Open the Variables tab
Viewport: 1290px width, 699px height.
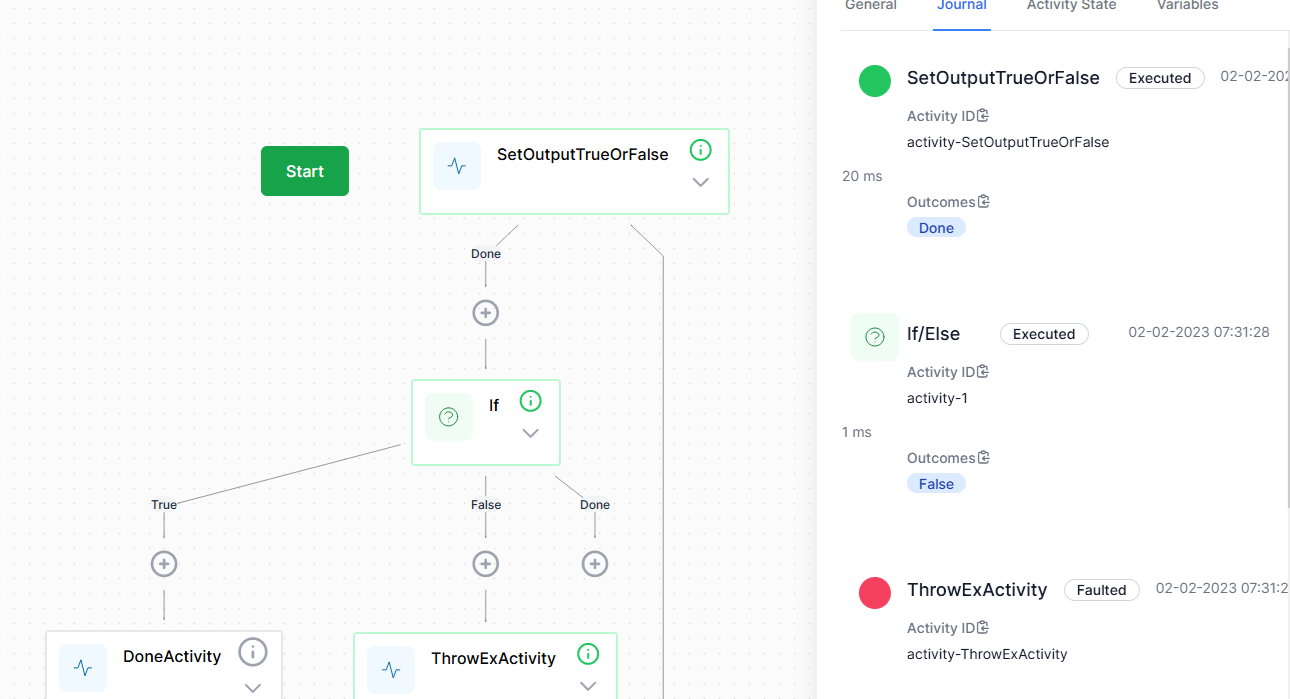[x=1188, y=6]
